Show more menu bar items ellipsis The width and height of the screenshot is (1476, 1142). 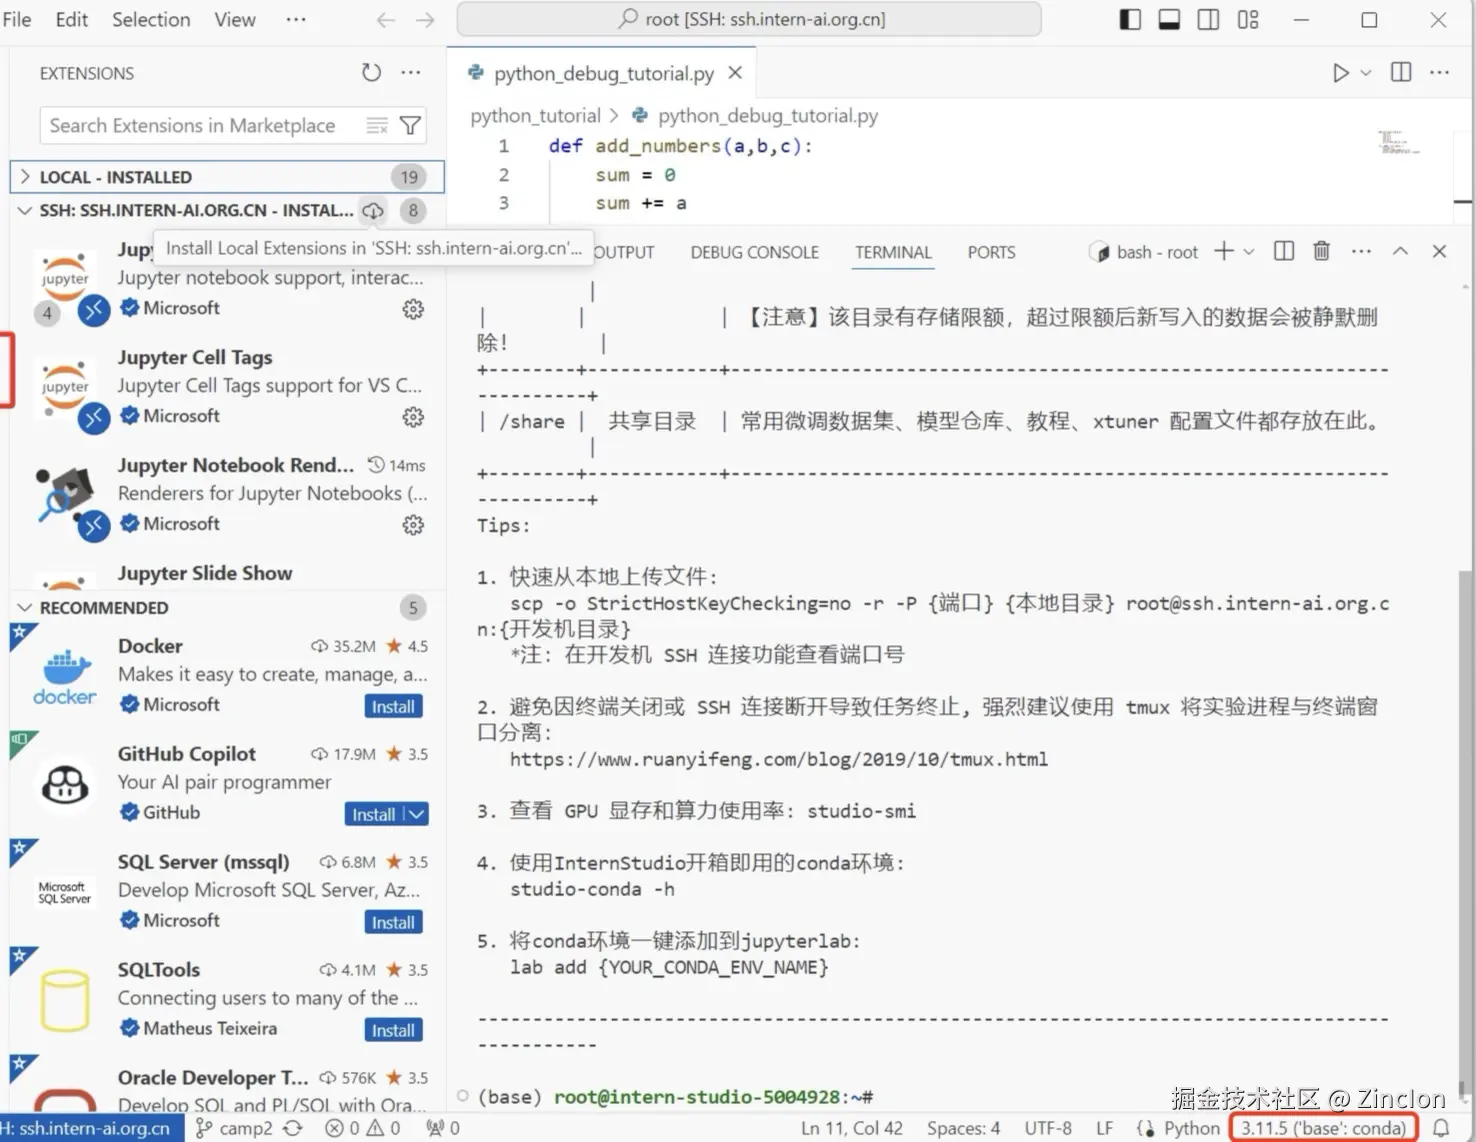point(296,19)
